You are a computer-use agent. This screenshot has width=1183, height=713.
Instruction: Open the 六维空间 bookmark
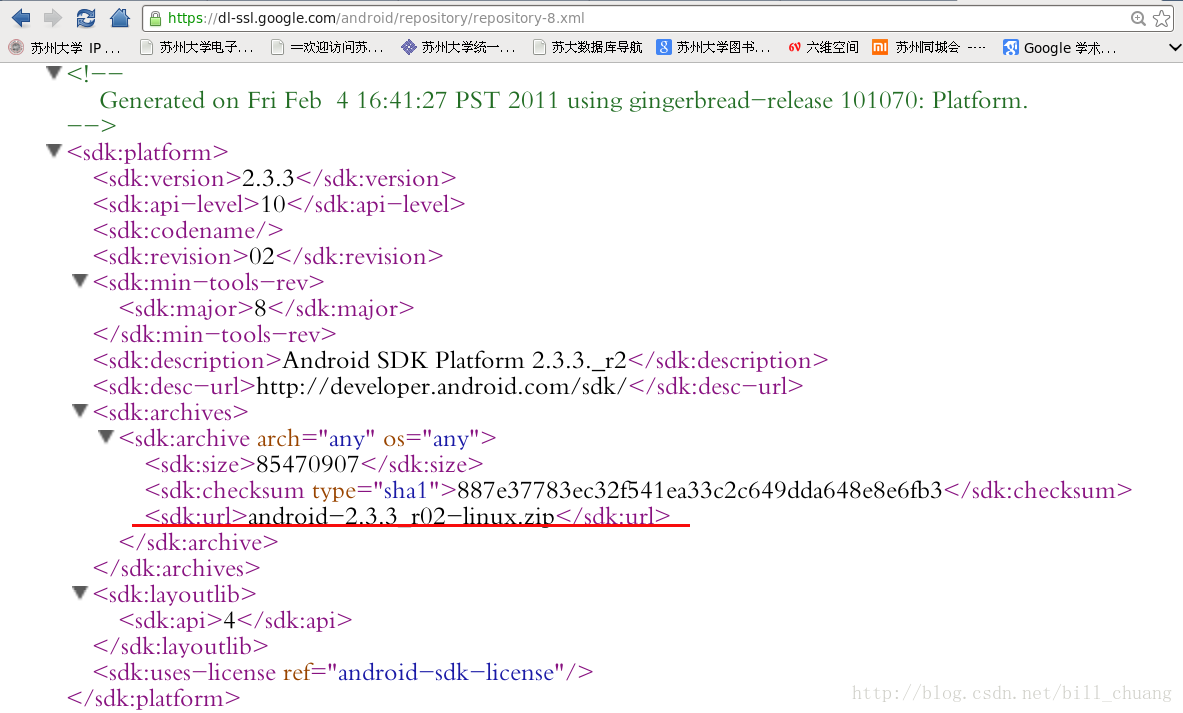[x=823, y=48]
